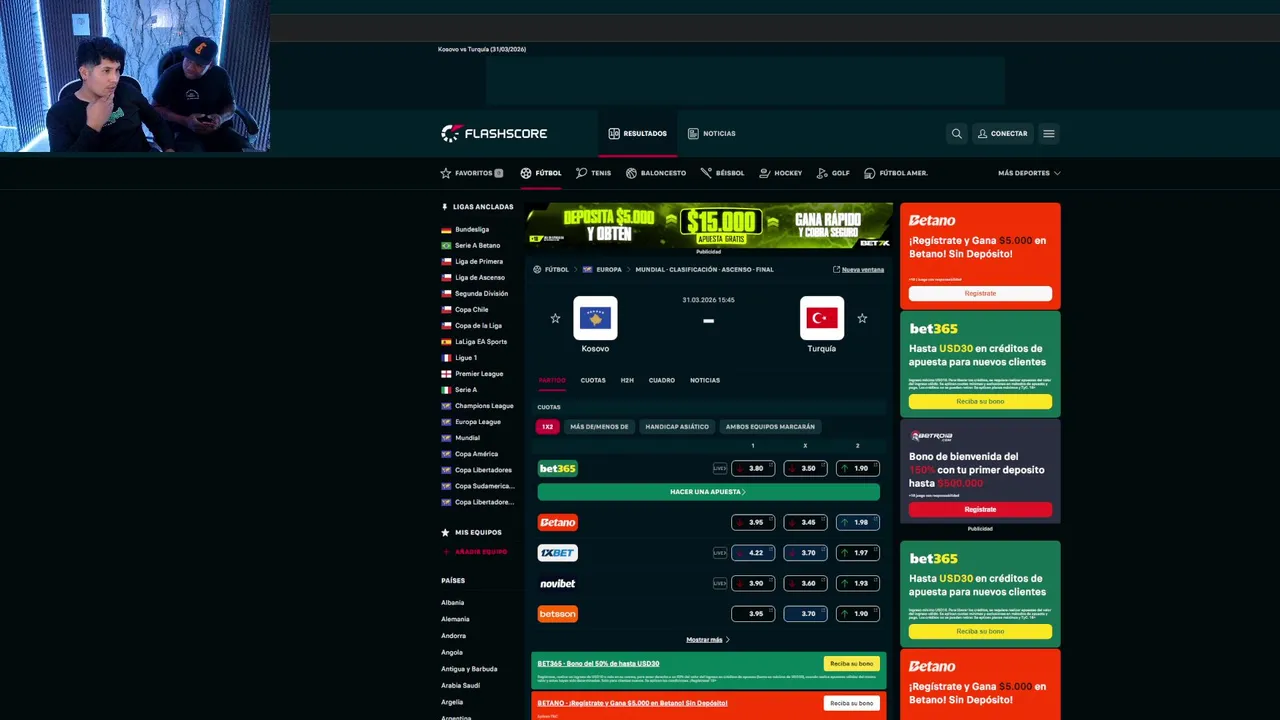1280x720 pixels.
Task: Click the Conectar login button
Action: (x=1003, y=133)
